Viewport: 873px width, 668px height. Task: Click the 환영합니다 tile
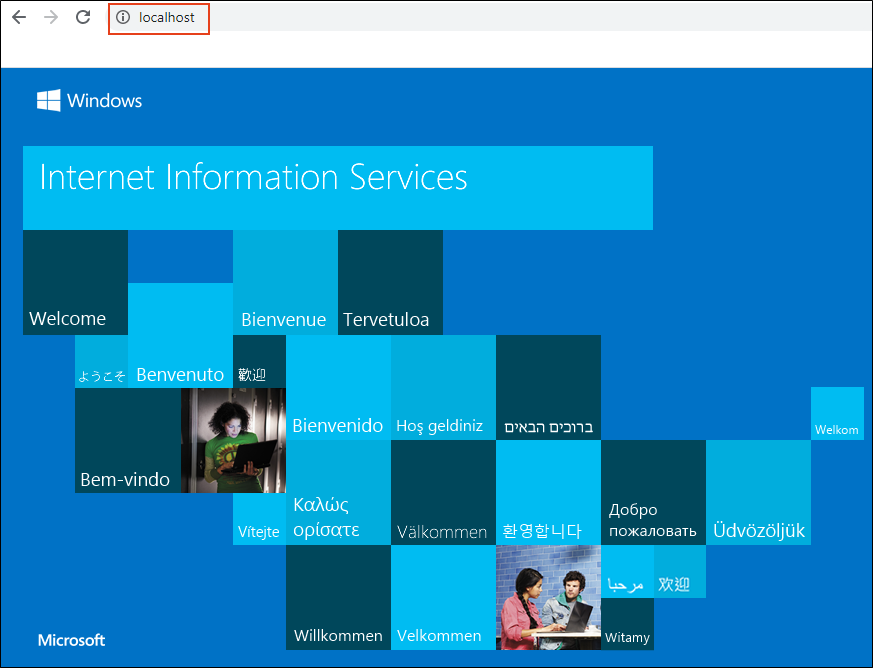click(x=548, y=493)
